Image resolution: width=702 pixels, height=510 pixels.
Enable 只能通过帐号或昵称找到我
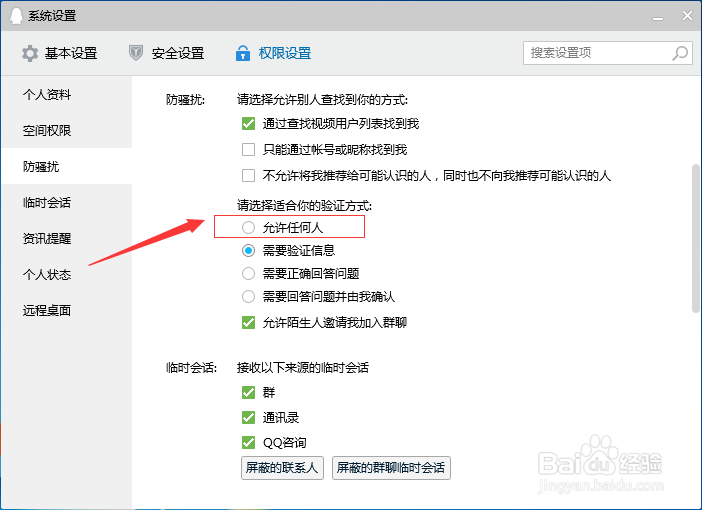point(248,149)
